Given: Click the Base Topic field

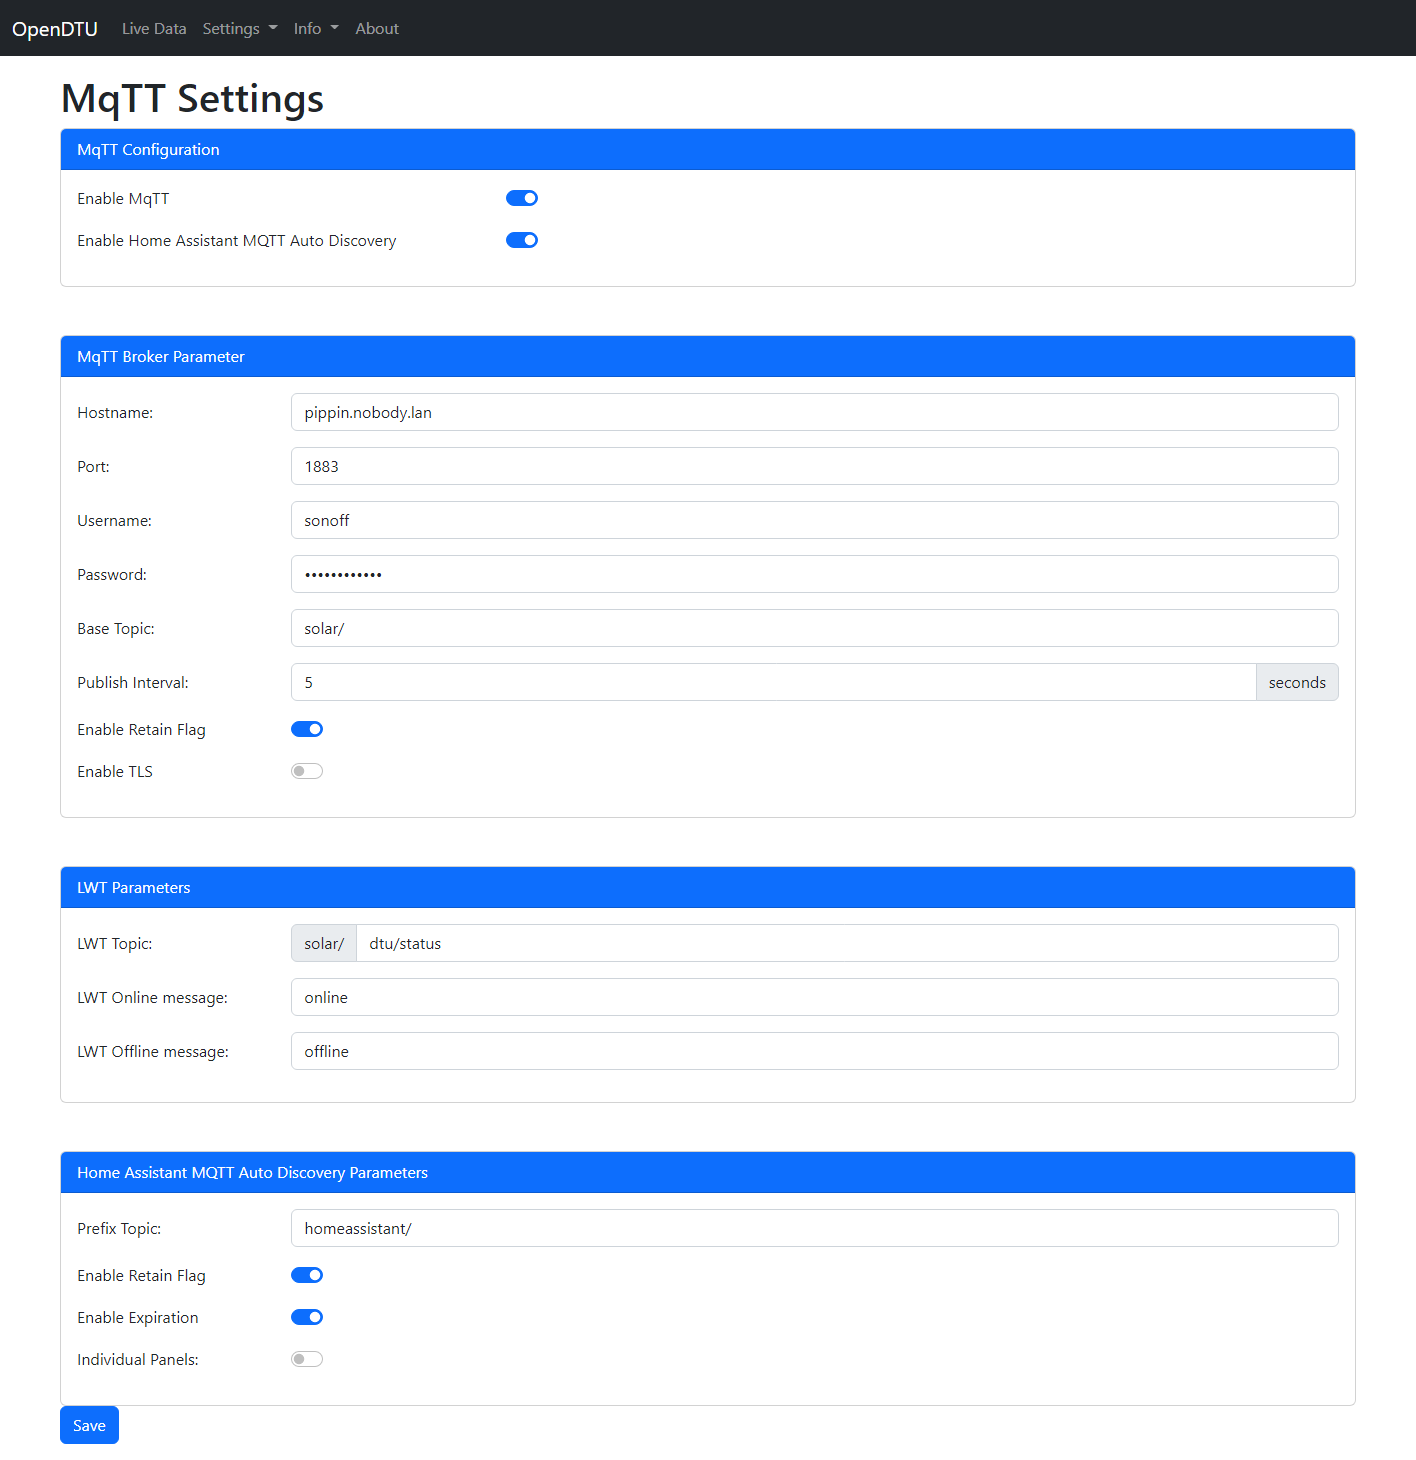Looking at the screenshot, I should 814,628.
